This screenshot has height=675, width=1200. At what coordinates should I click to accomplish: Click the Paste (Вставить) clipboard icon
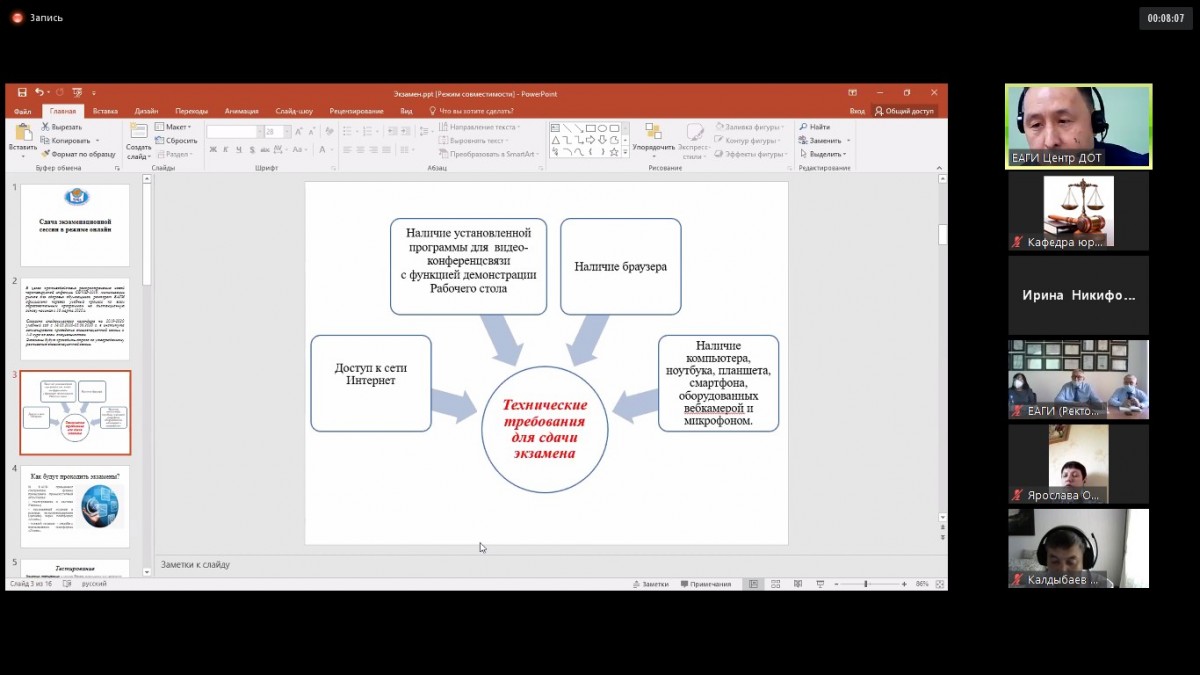coord(22,136)
